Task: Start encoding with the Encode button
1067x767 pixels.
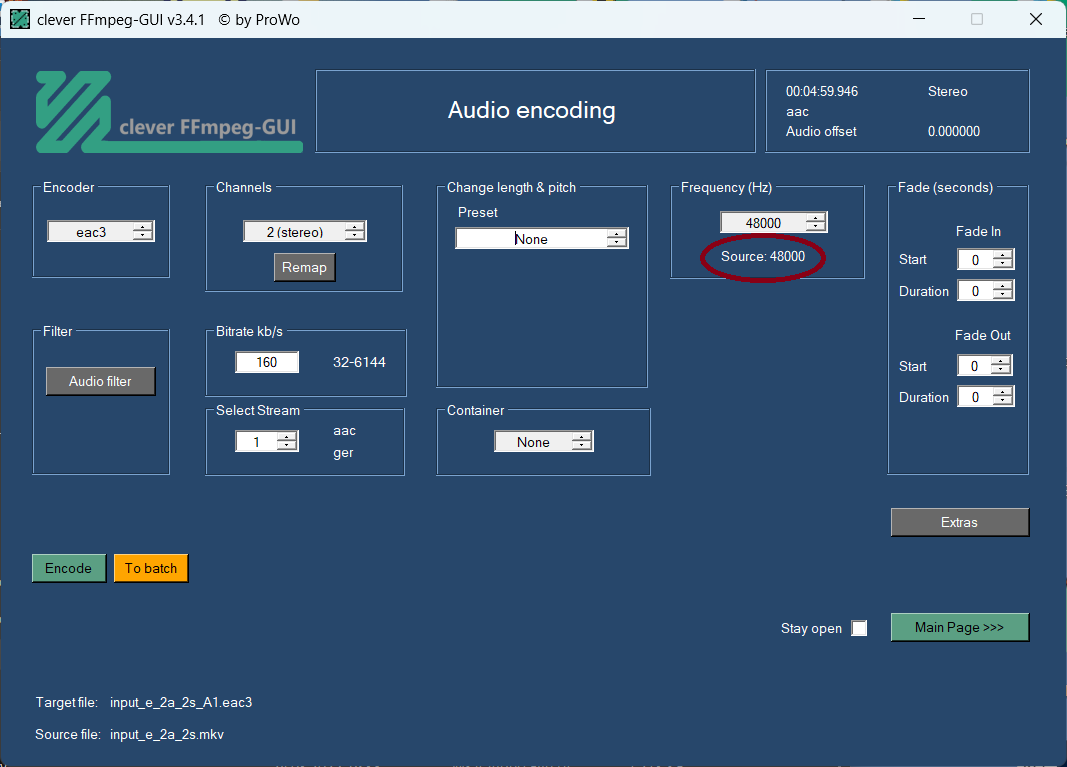Action: (x=69, y=568)
